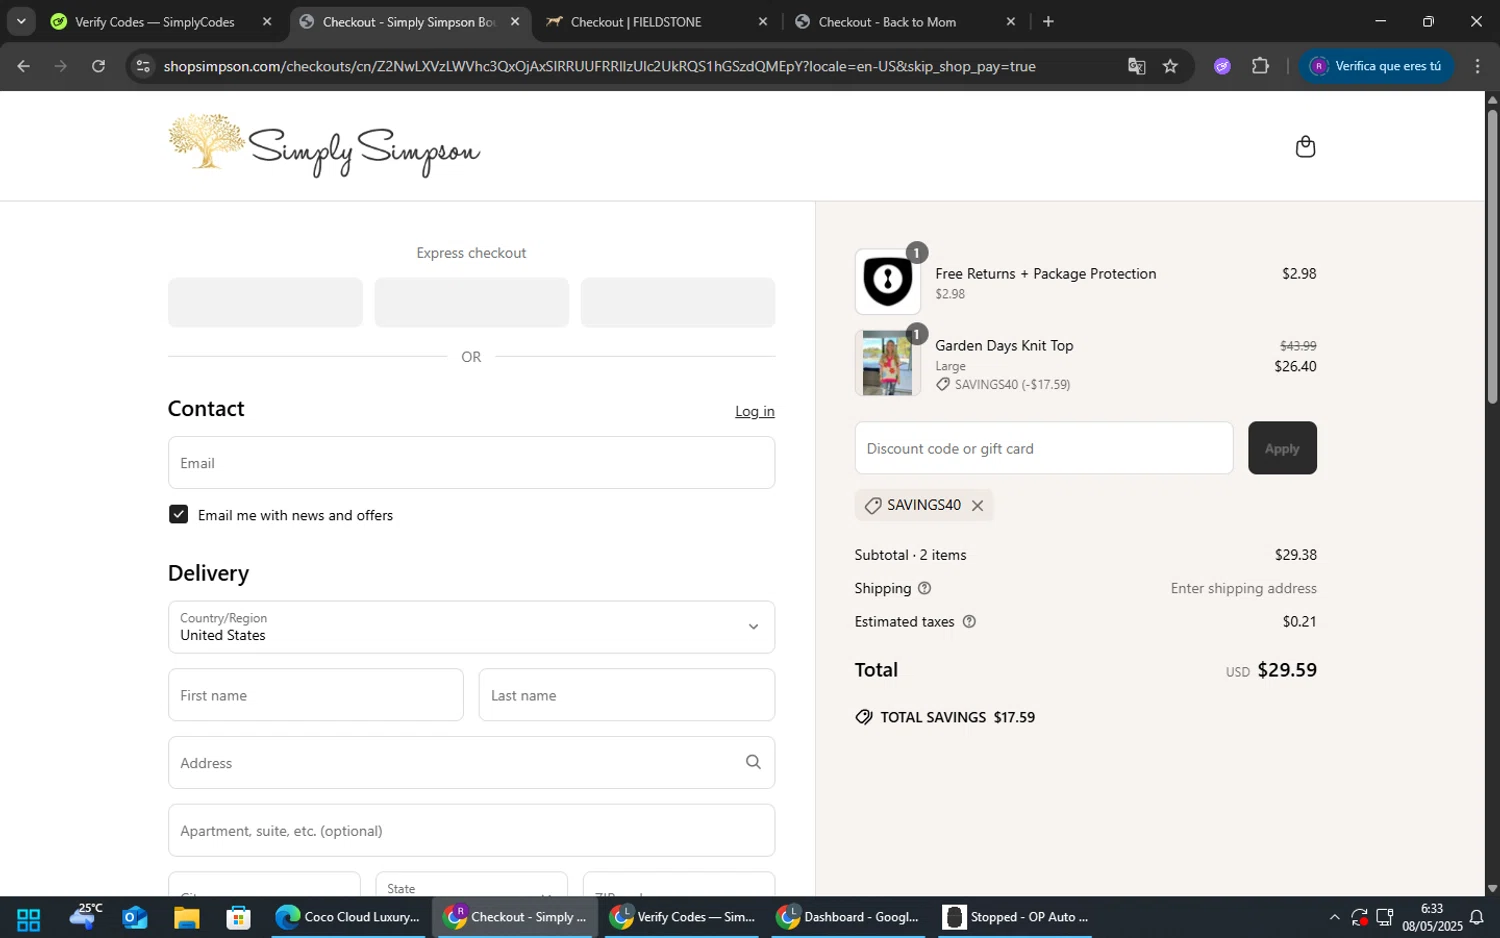Open Outlook from the taskbar

(135, 918)
